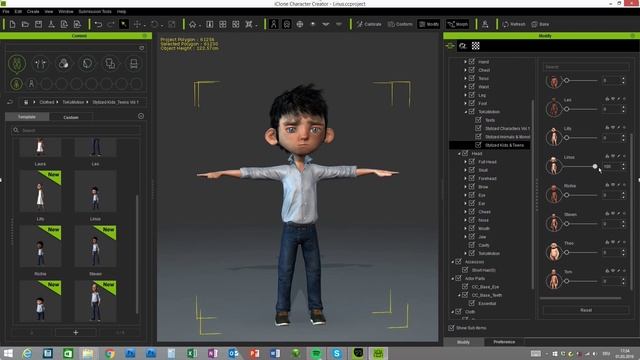Uncheck the Hand morph category checkbox
Image resolution: width=640 pixels, height=360 pixels.
point(472,62)
